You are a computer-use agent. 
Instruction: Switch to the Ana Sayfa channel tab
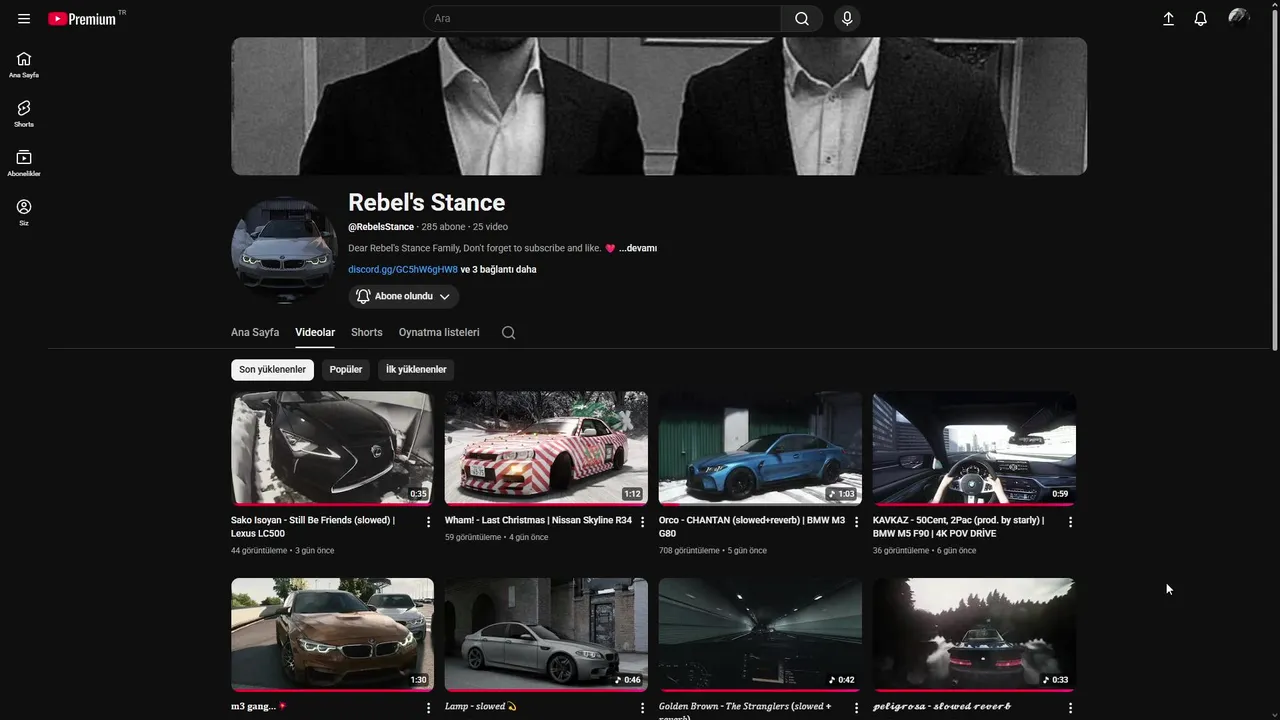(x=255, y=332)
